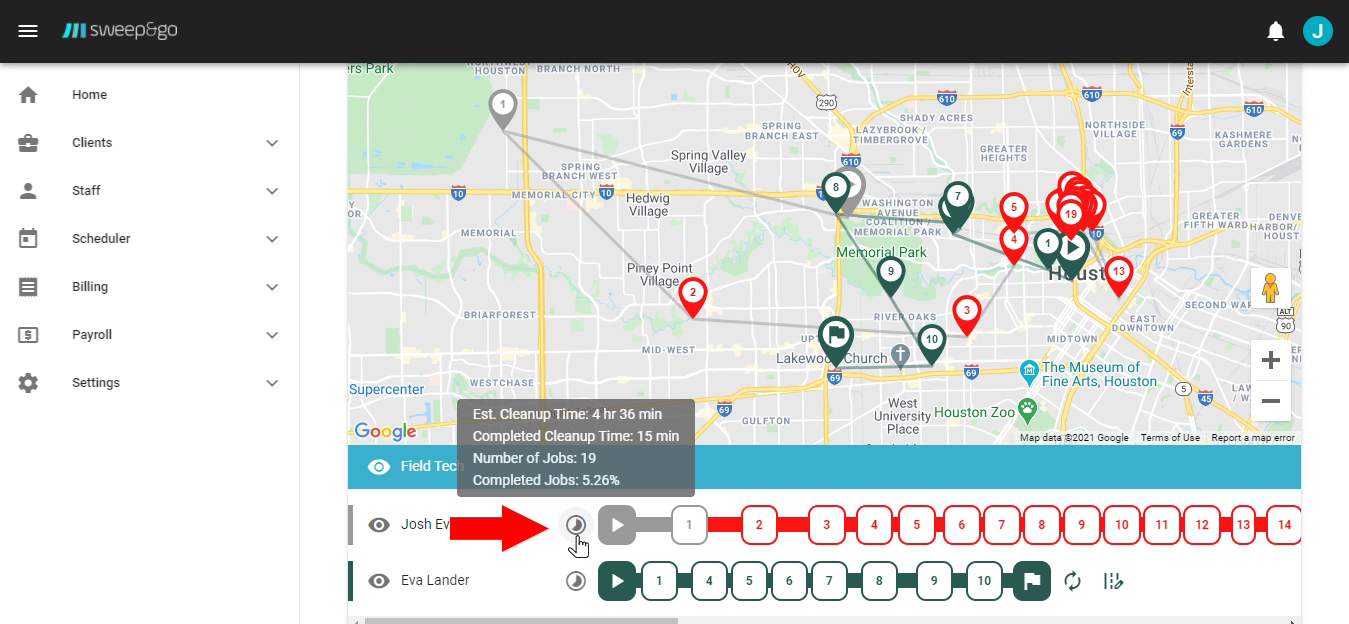Viewport: 1349px width, 624px height.
Task: Open the user avatar J menu
Action: 1318,31
